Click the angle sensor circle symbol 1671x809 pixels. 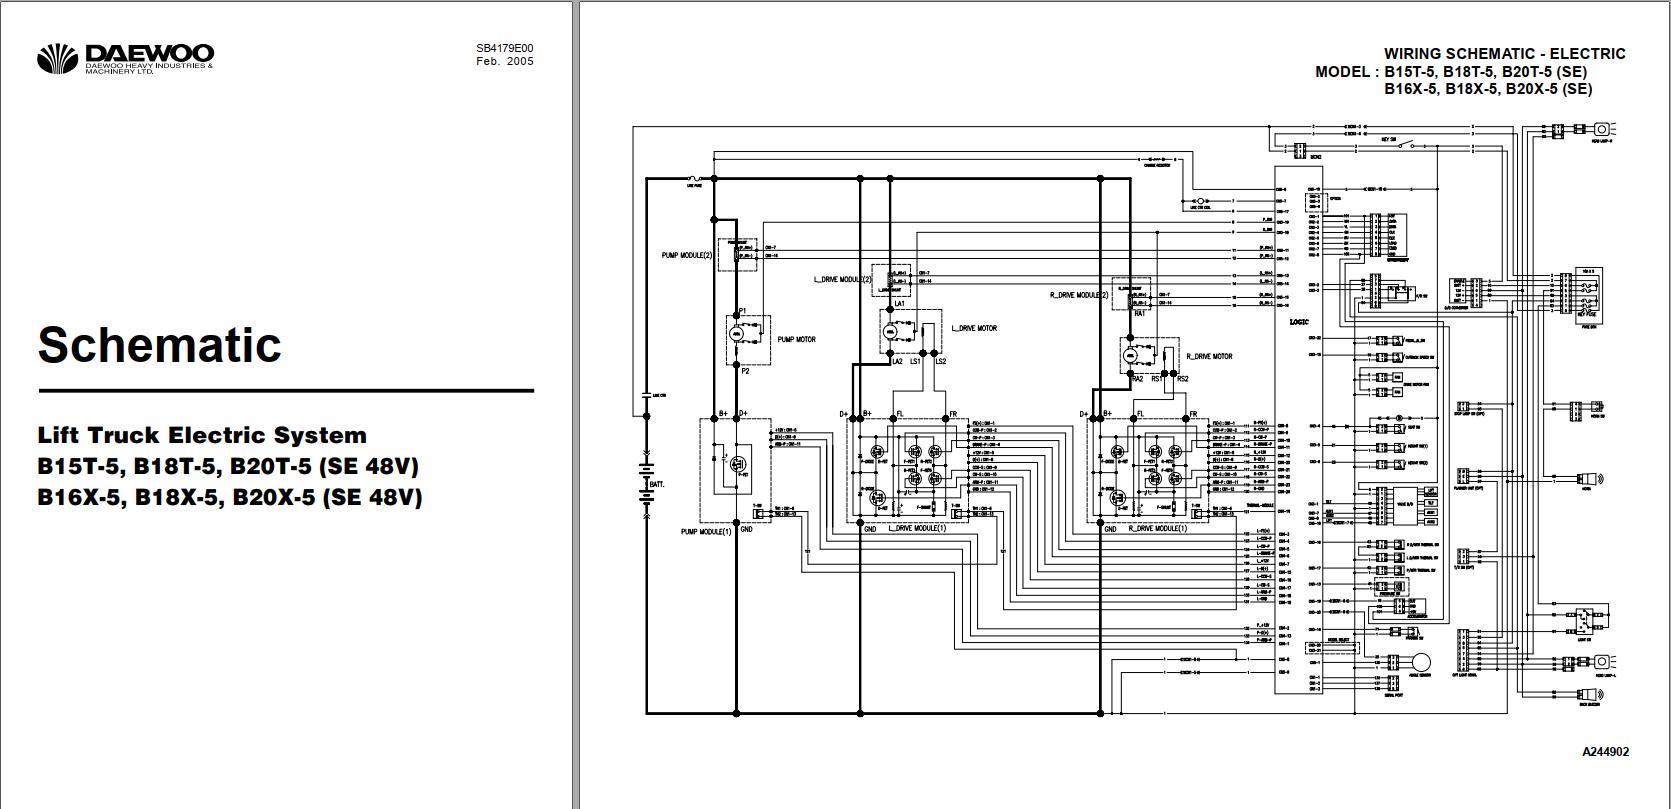click(x=1420, y=662)
